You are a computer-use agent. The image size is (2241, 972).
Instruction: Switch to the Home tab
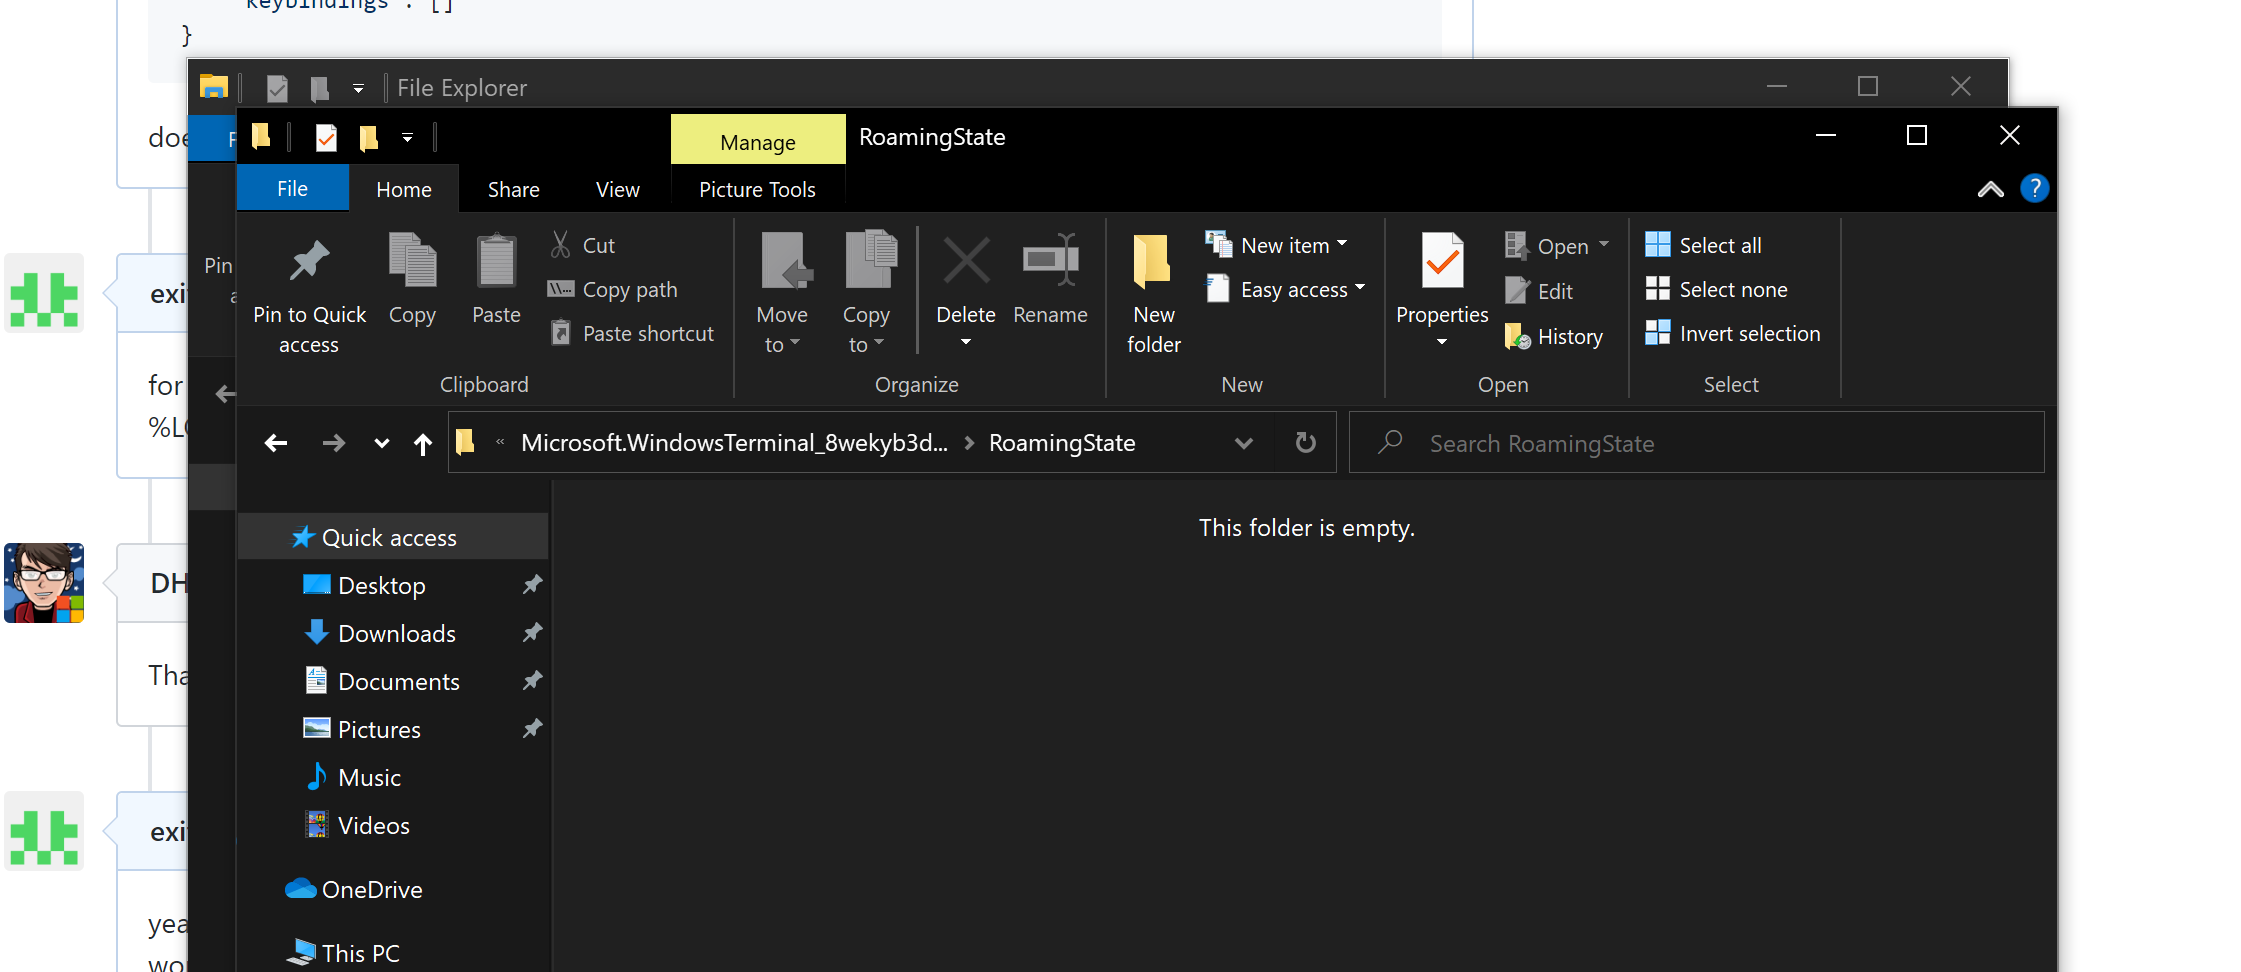coord(404,189)
